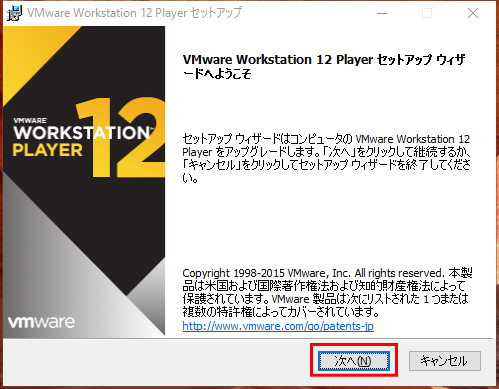Click the white WORKSTATION logo text

82,133
